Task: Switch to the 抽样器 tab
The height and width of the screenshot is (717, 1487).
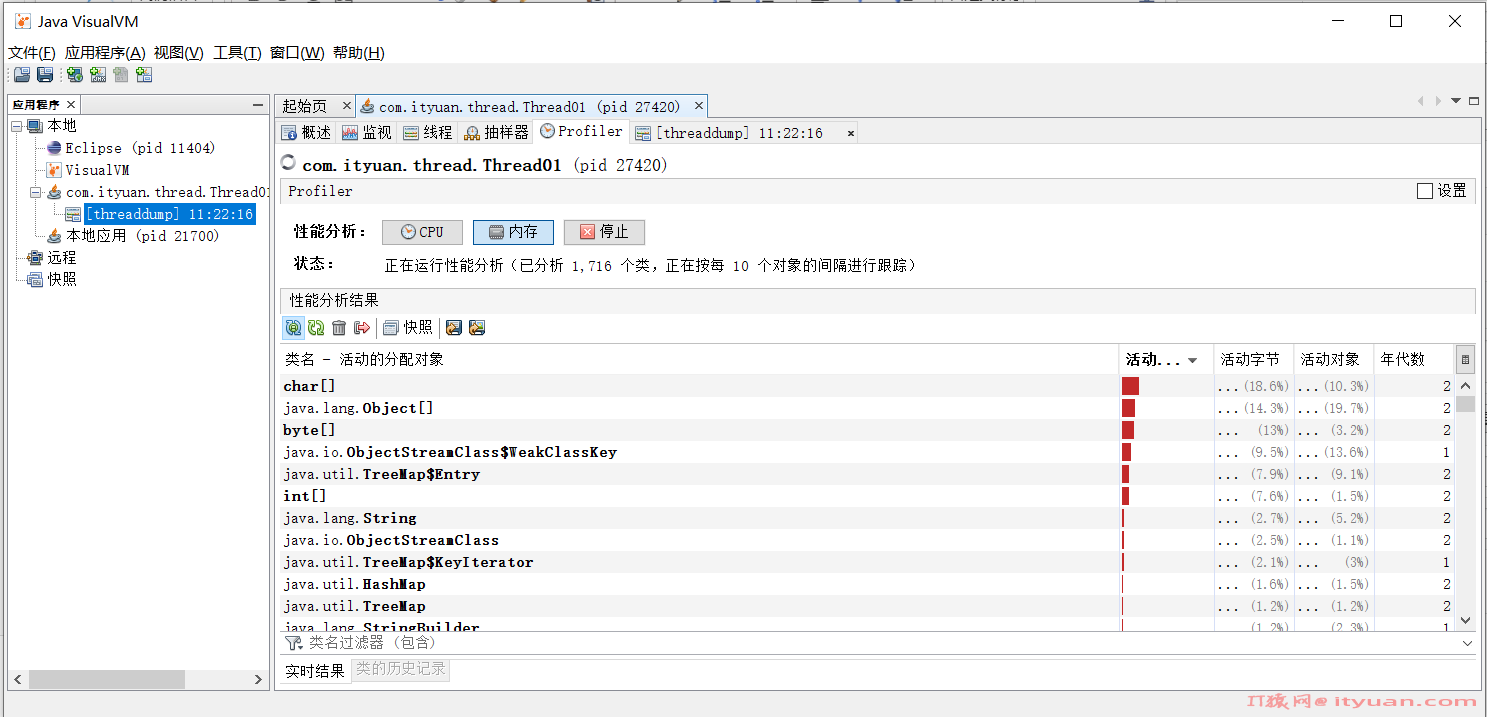Action: point(496,133)
